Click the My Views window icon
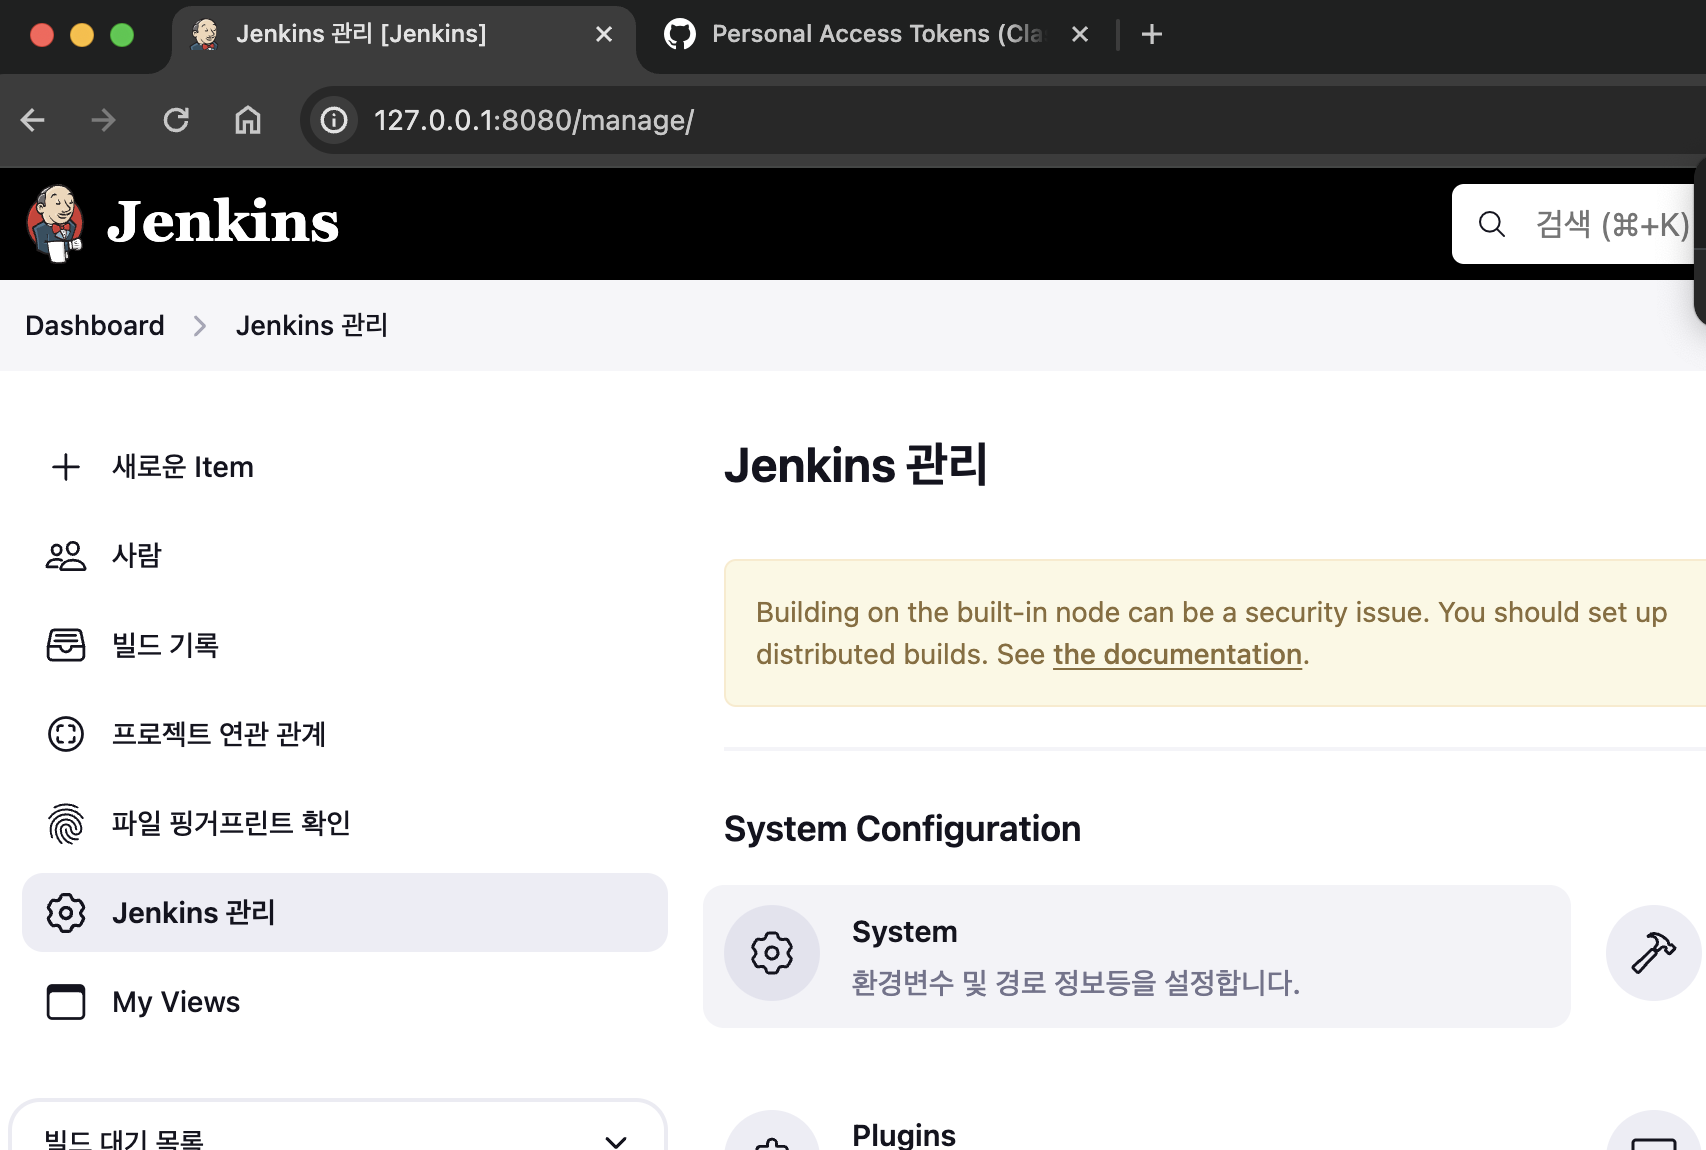The image size is (1706, 1150). [66, 1002]
